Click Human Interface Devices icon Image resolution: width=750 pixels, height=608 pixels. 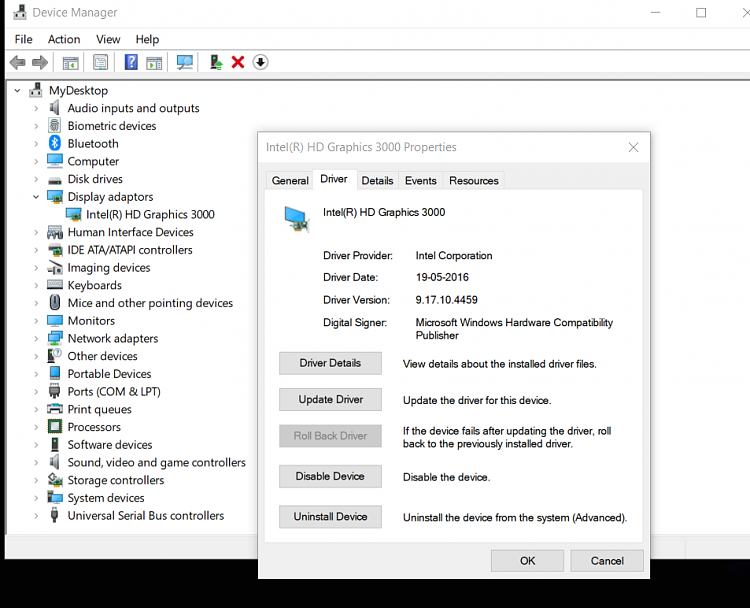(55, 232)
